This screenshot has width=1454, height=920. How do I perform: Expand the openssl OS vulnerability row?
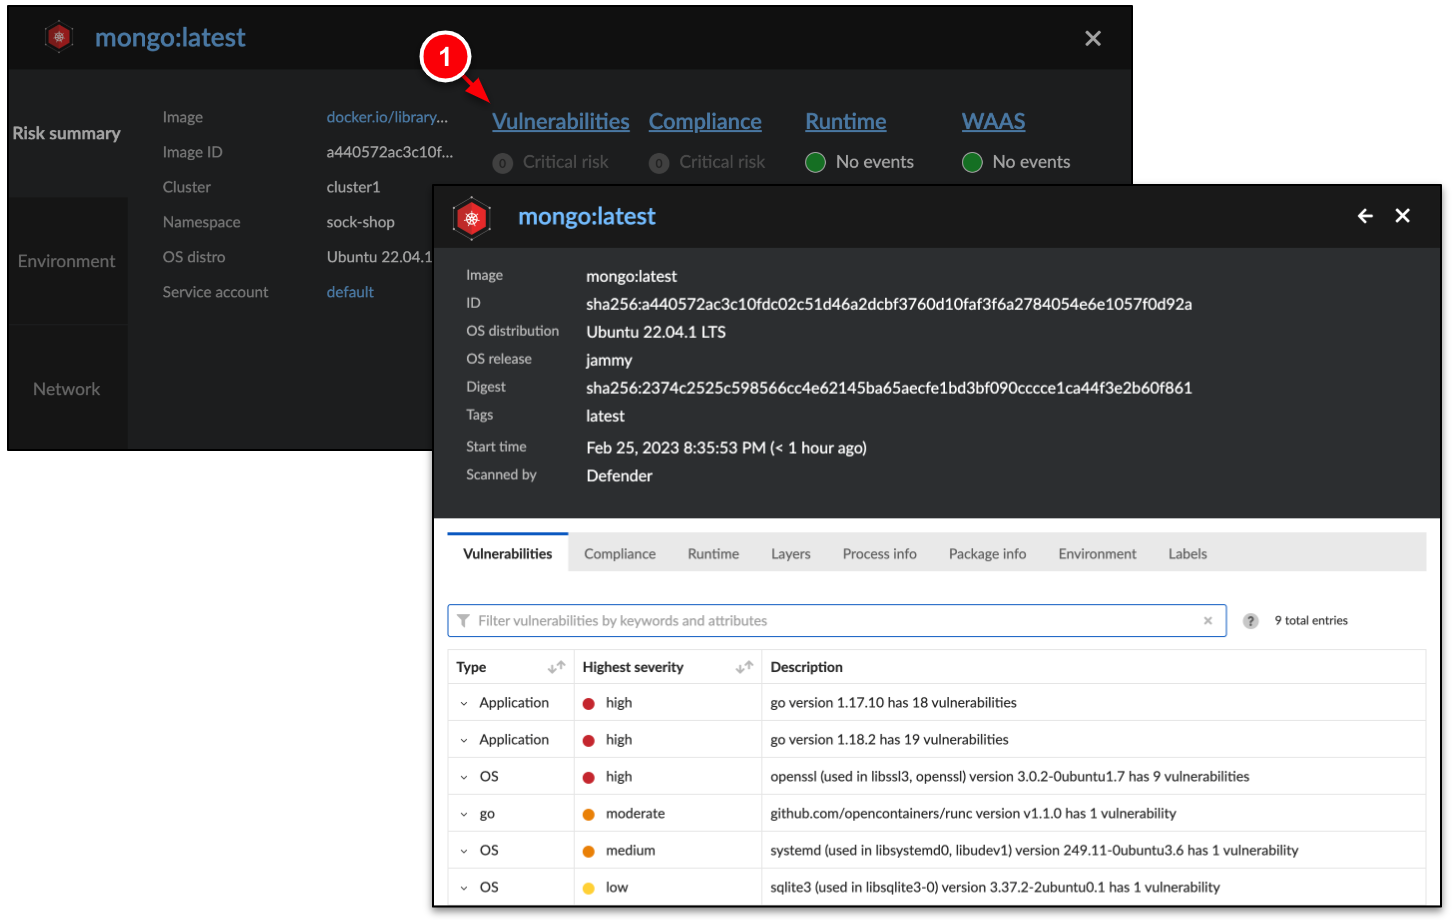point(464,778)
